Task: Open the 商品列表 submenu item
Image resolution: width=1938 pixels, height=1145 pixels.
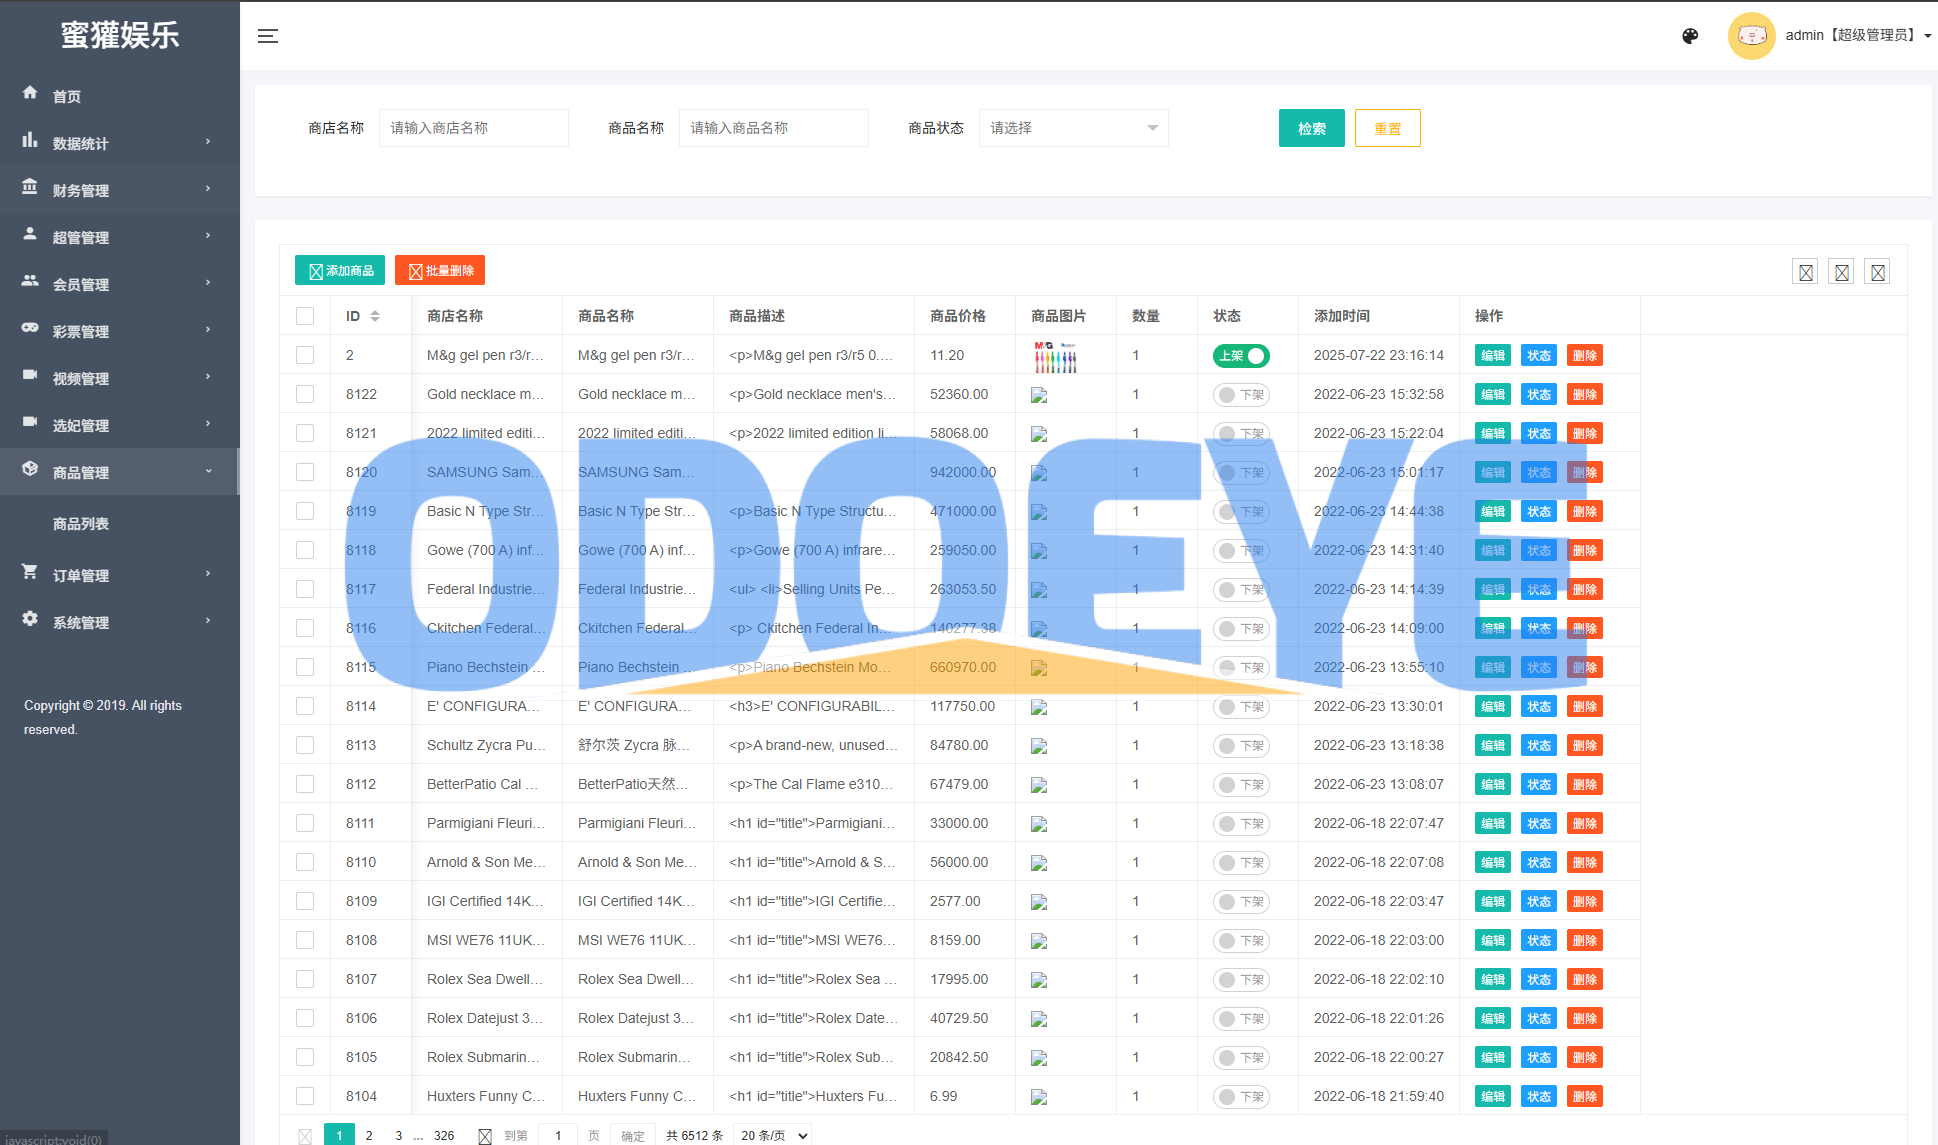Action: point(81,524)
